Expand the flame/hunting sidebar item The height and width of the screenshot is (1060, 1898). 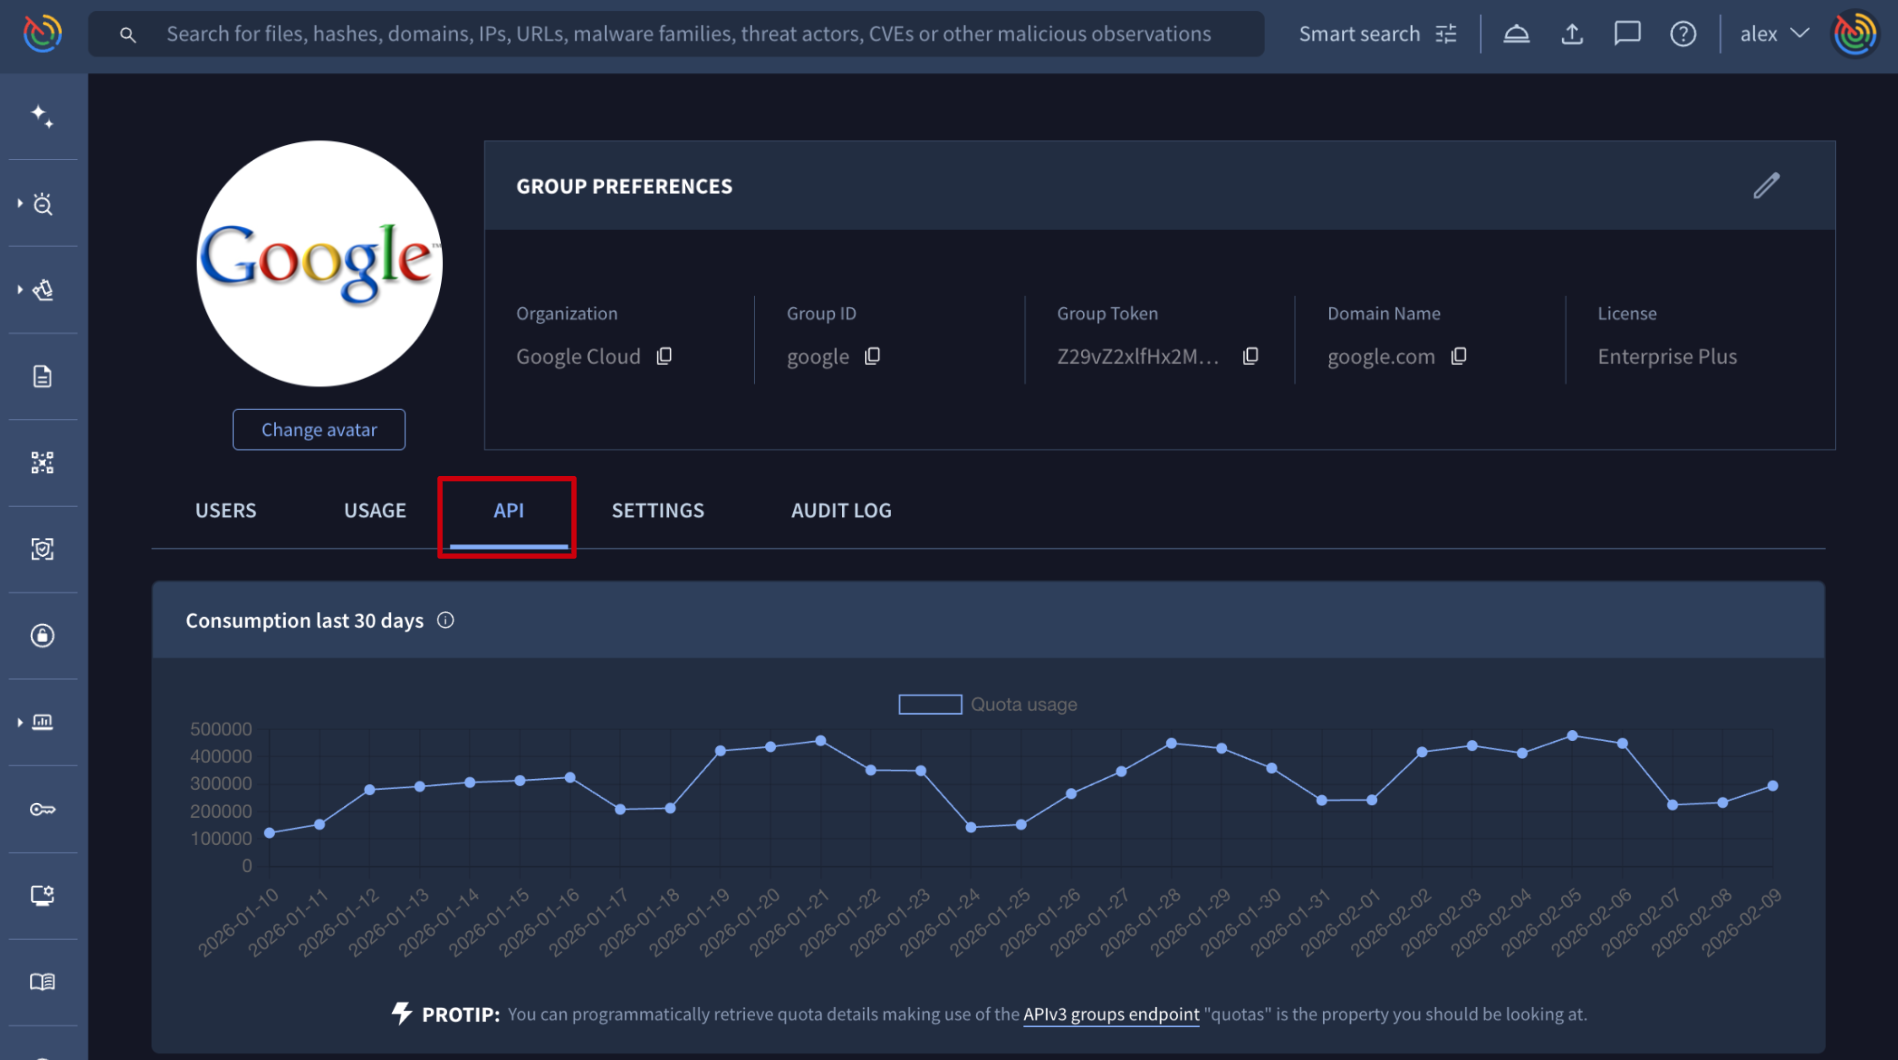click(x=42, y=290)
